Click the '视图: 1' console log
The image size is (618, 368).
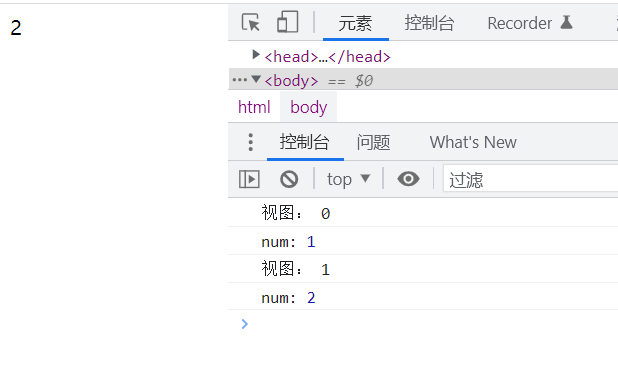click(423, 269)
